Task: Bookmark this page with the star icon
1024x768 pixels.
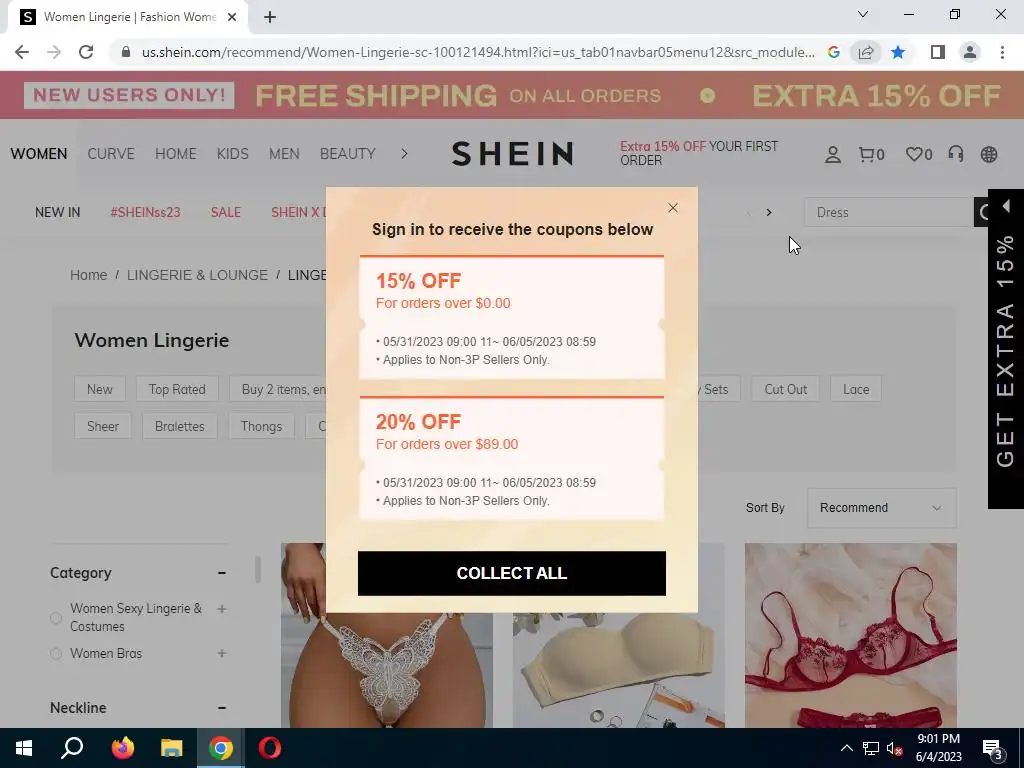Action: pyautogui.click(x=898, y=52)
